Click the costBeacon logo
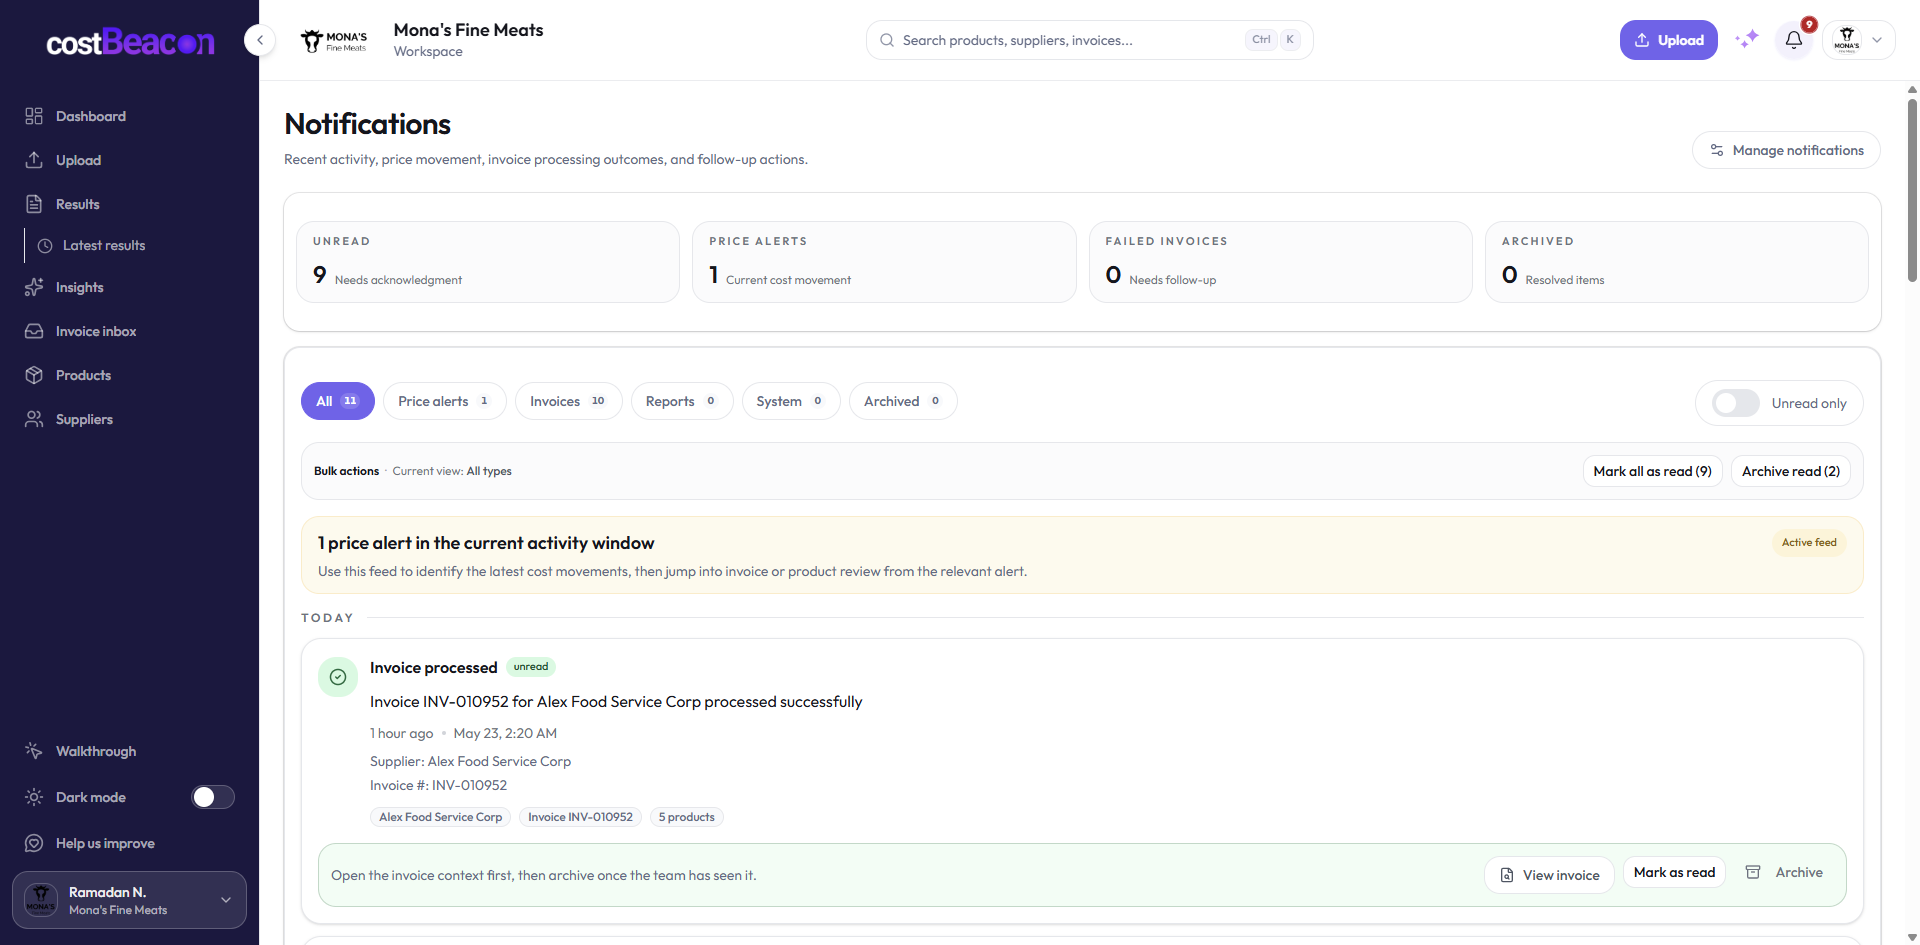Viewport: 1920px width, 945px height. [130, 42]
